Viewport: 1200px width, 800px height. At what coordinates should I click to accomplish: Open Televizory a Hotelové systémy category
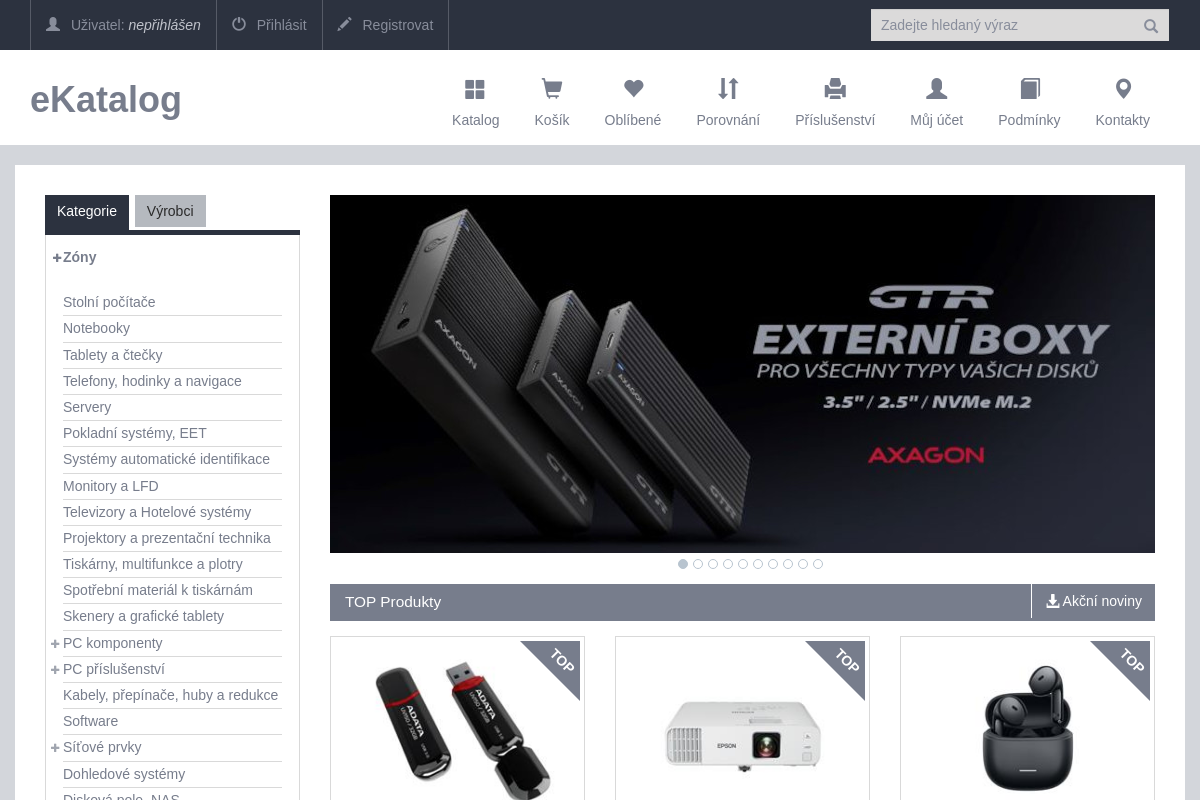[x=157, y=512]
